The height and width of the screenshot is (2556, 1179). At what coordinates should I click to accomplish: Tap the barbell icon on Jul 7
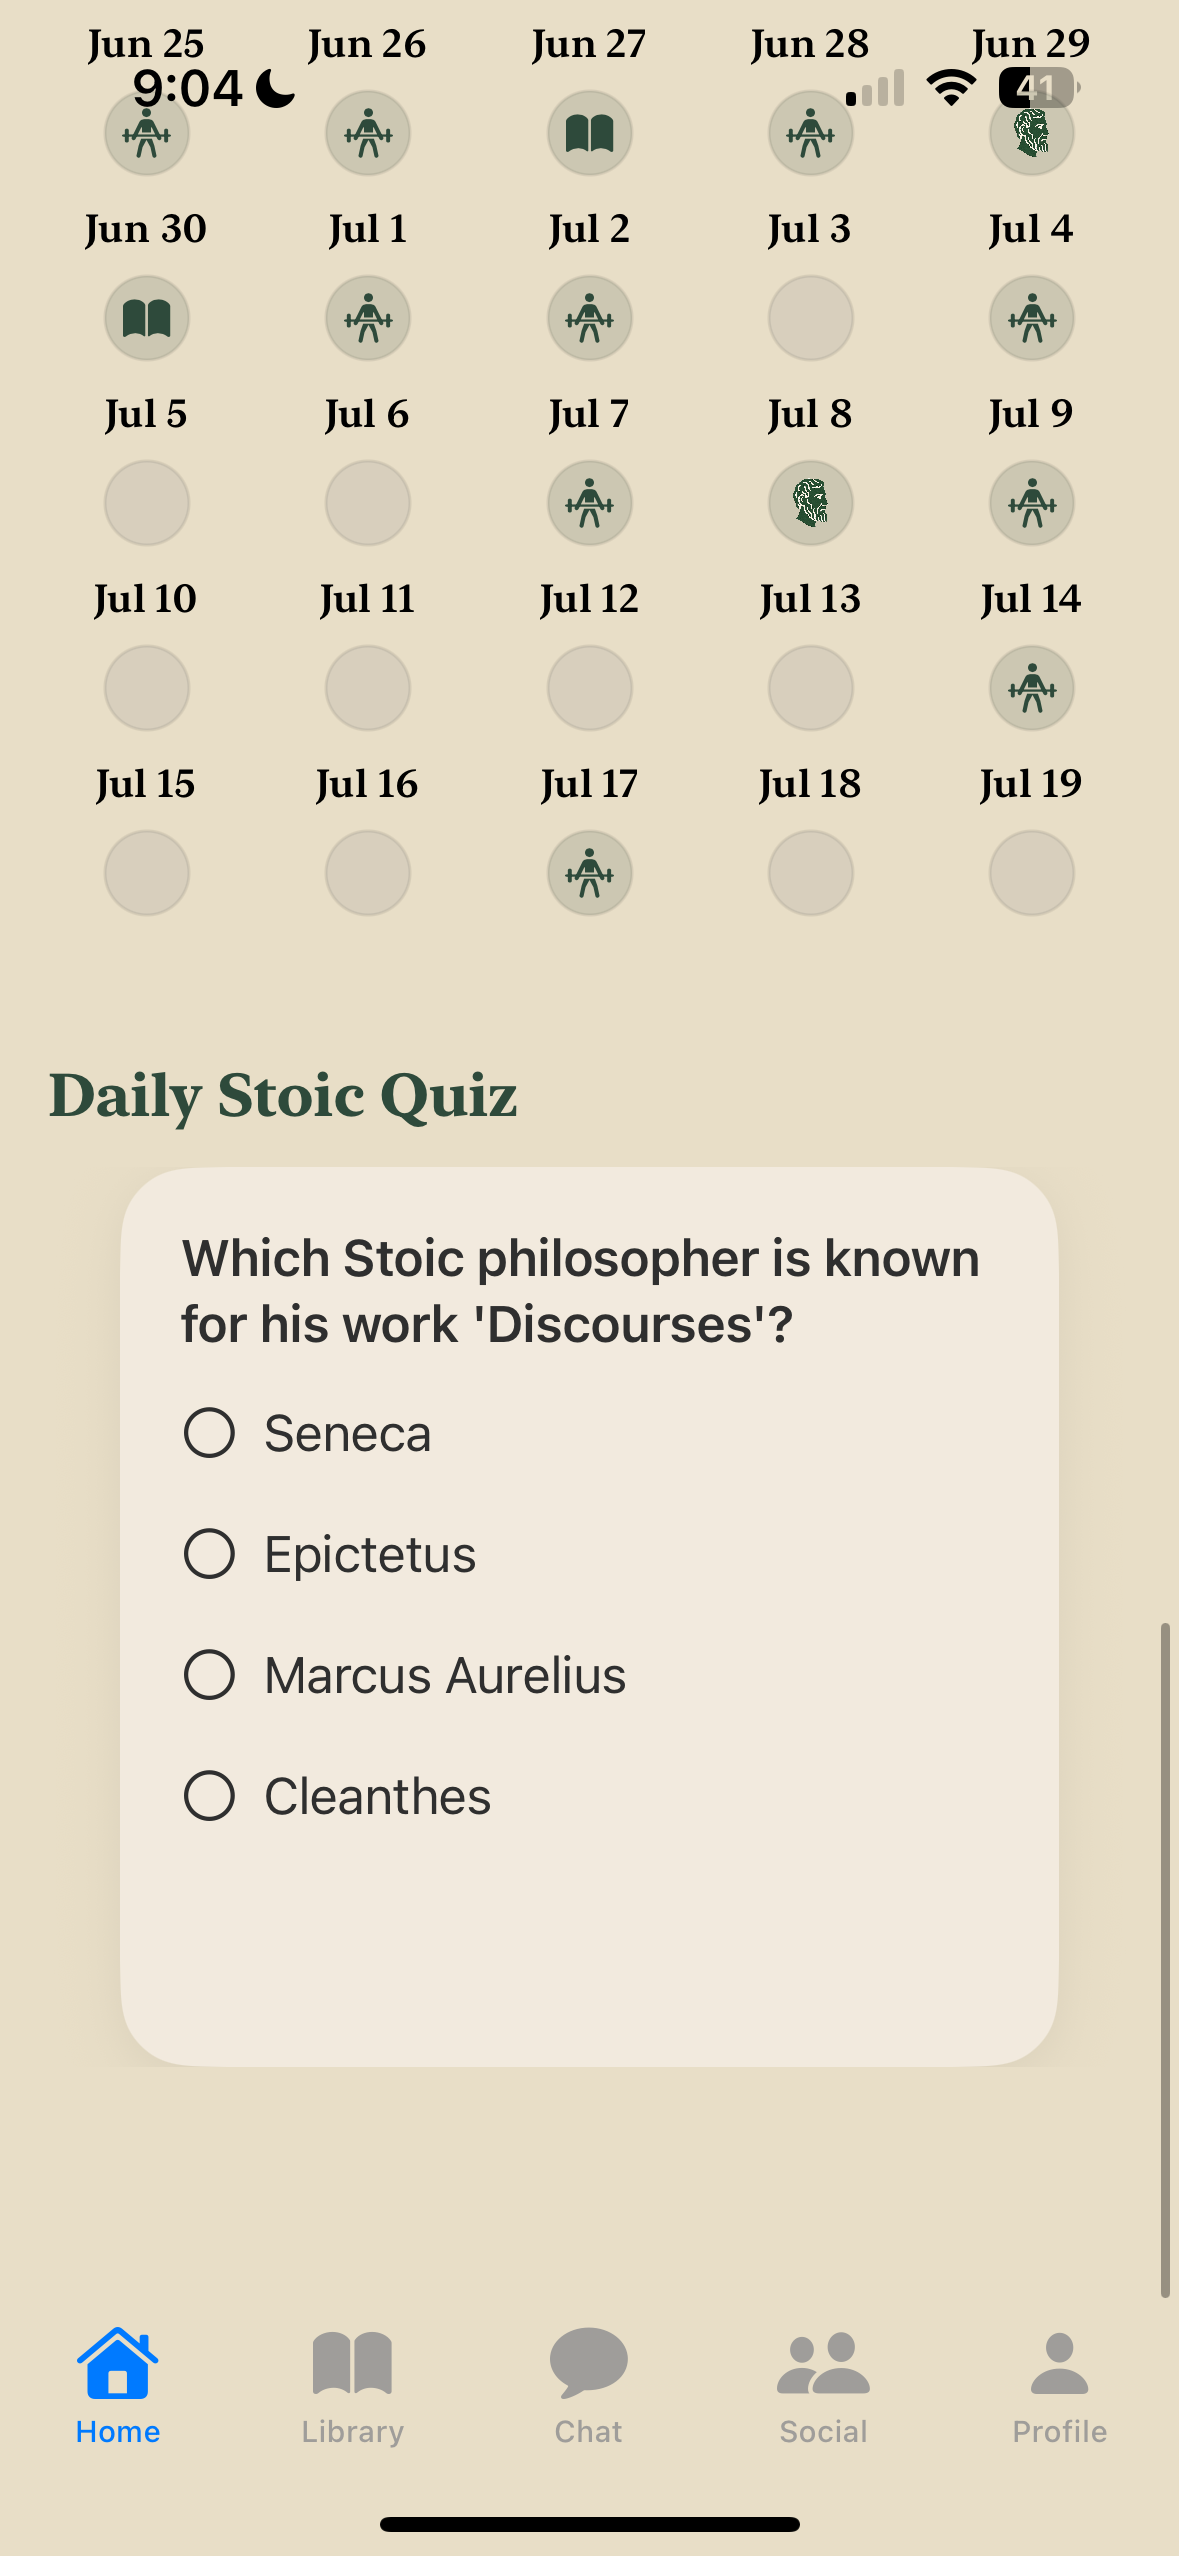pyautogui.click(x=589, y=503)
